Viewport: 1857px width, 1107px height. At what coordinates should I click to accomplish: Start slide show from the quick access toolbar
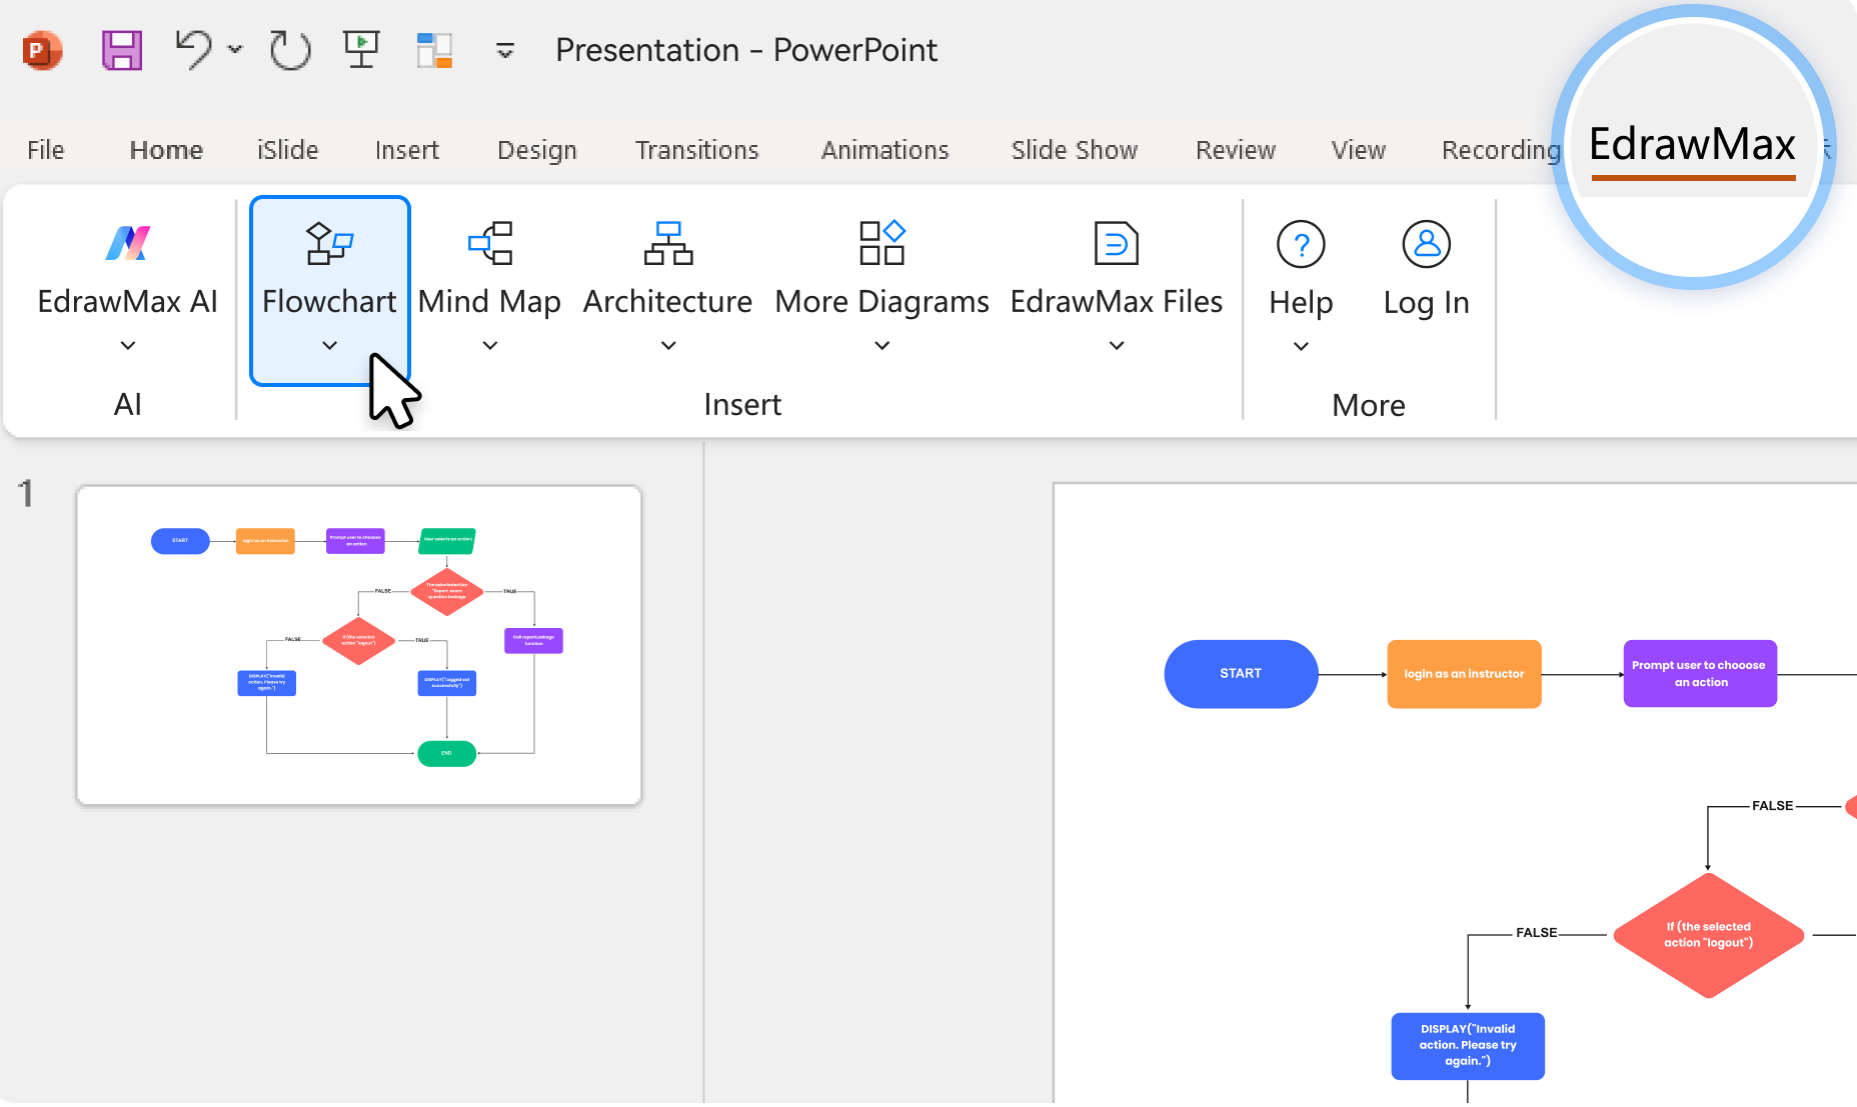(361, 48)
